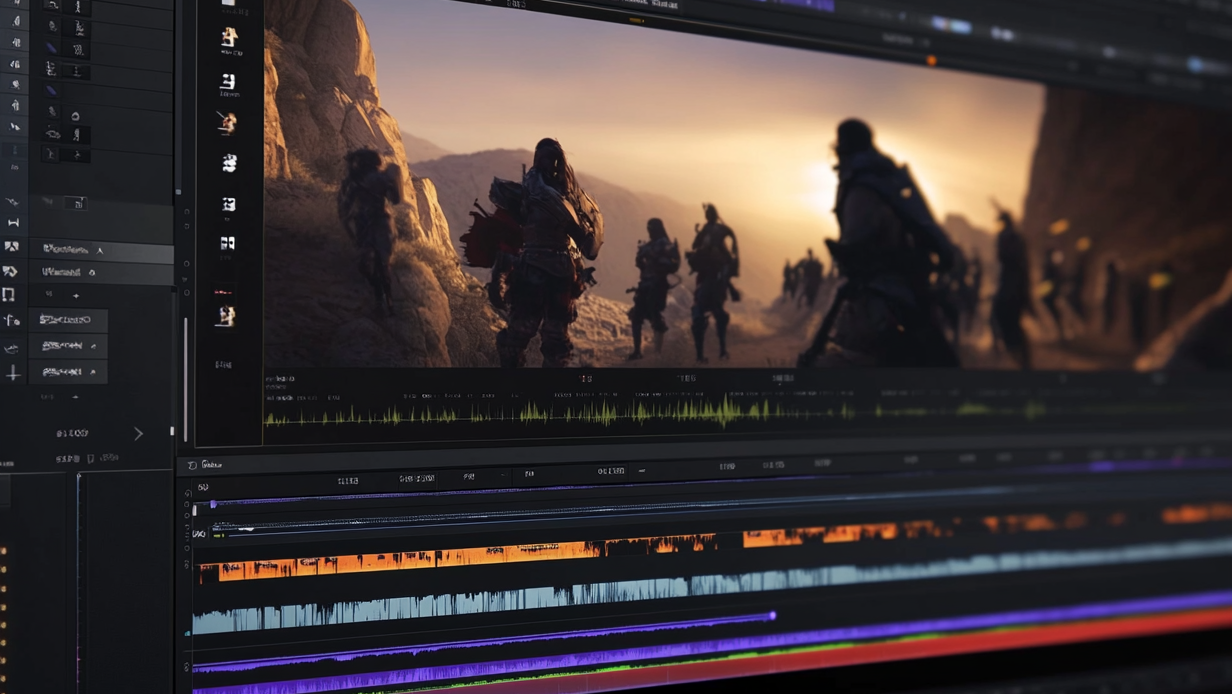Click the purple playhead marker at the timeline start
Image resolution: width=1232 pixels, height=694 pixels.
click(x=213, y=504)
